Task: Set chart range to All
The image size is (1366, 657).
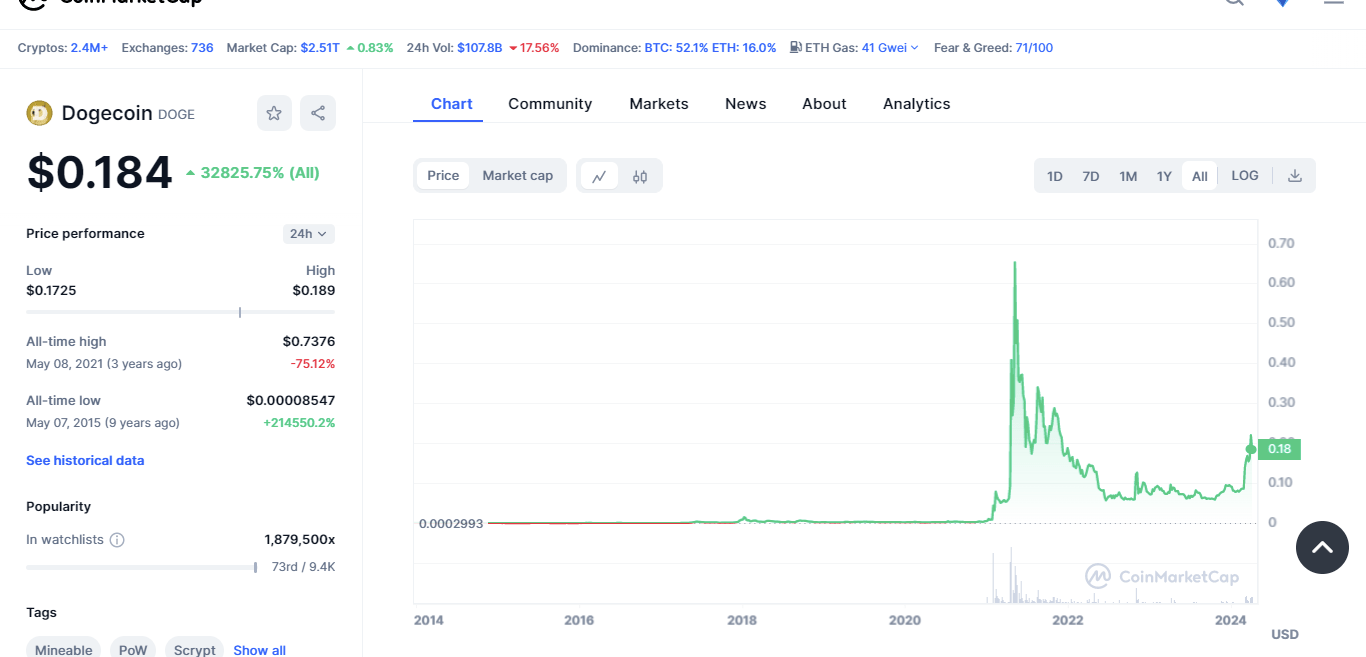Action: (x=1200, y=176)
